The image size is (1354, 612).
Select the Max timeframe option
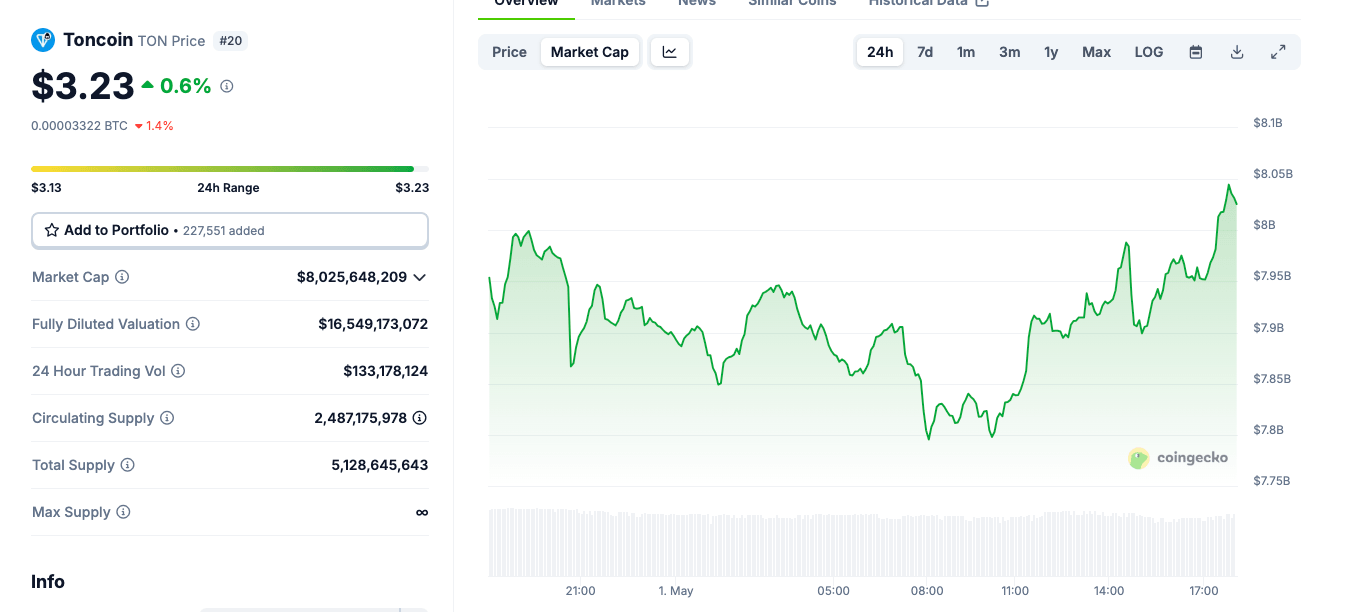[1096, 51]
